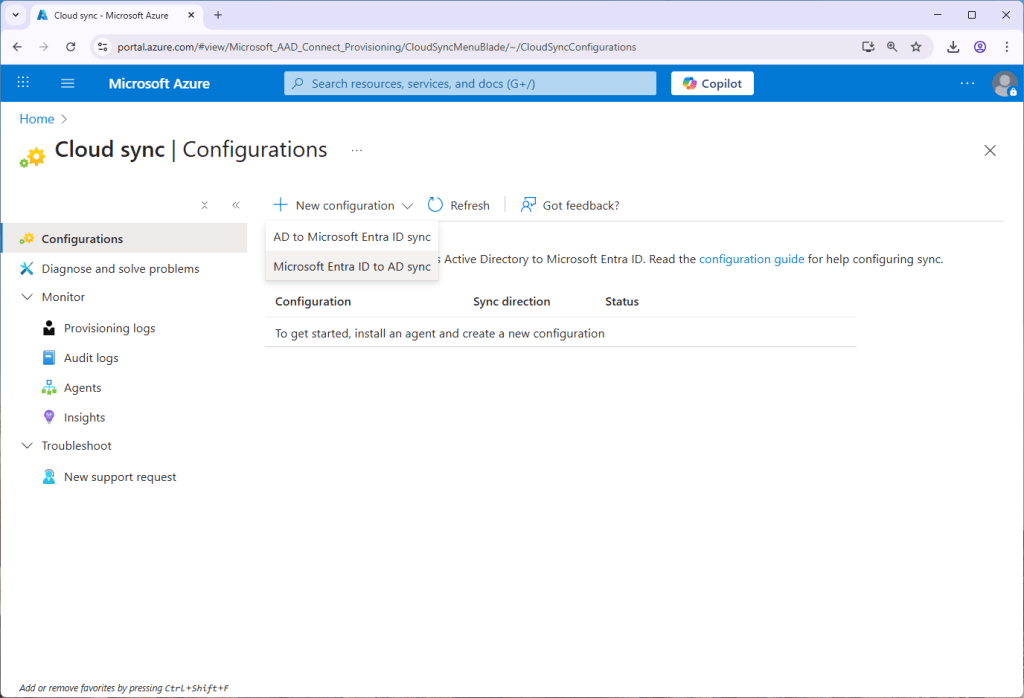Viewport: 1024px width, 698px height.
Task: Open Audit logs from Monitor section
Action: tap(91, 358)
